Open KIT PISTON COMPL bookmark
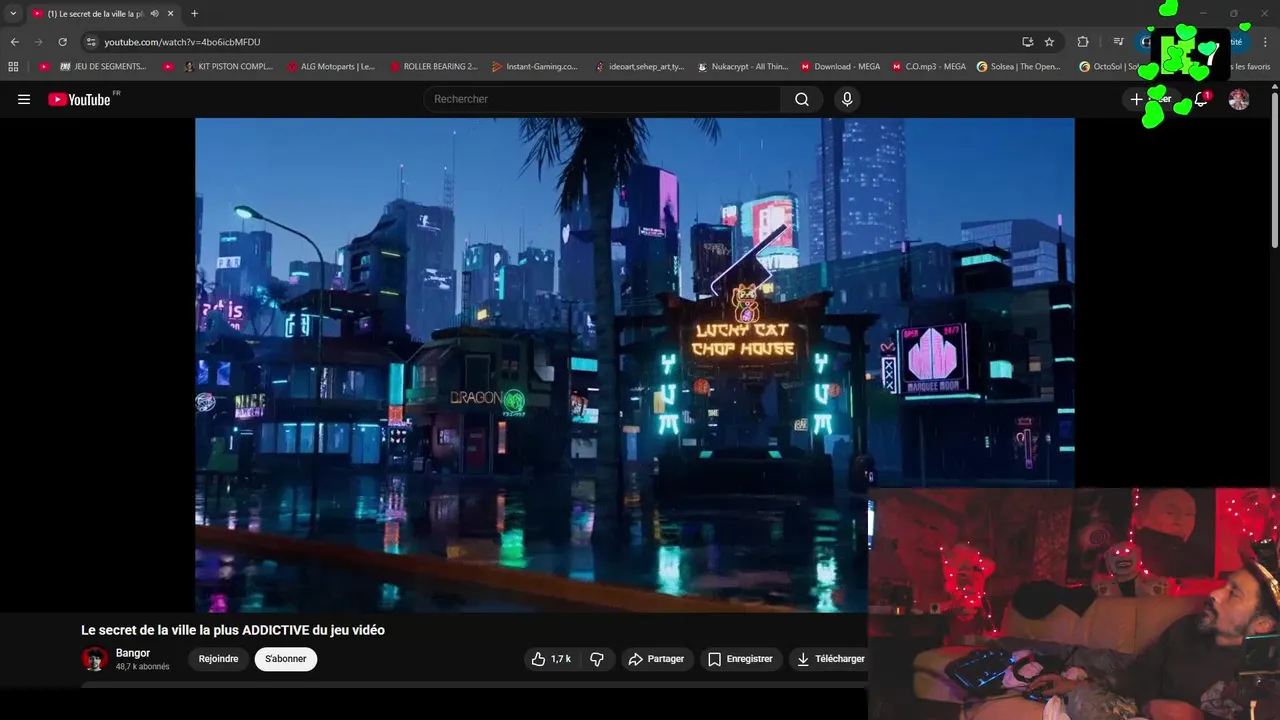The height and width of the screenshot is (720, 1280). click(227, 67)
